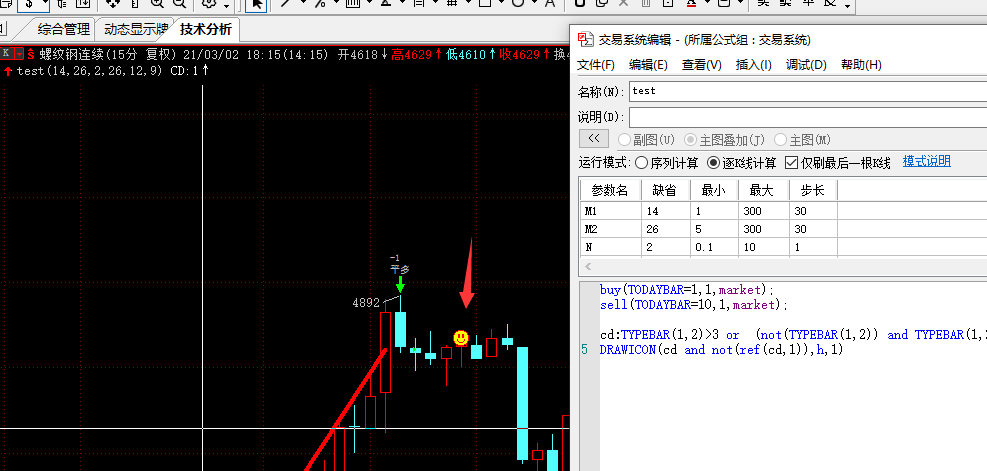Click the green 平多 down-arrow signal marker

400,285
